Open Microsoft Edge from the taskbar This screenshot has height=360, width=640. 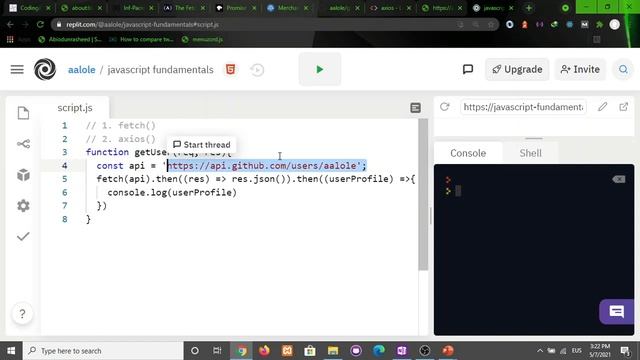click(379, 351)
